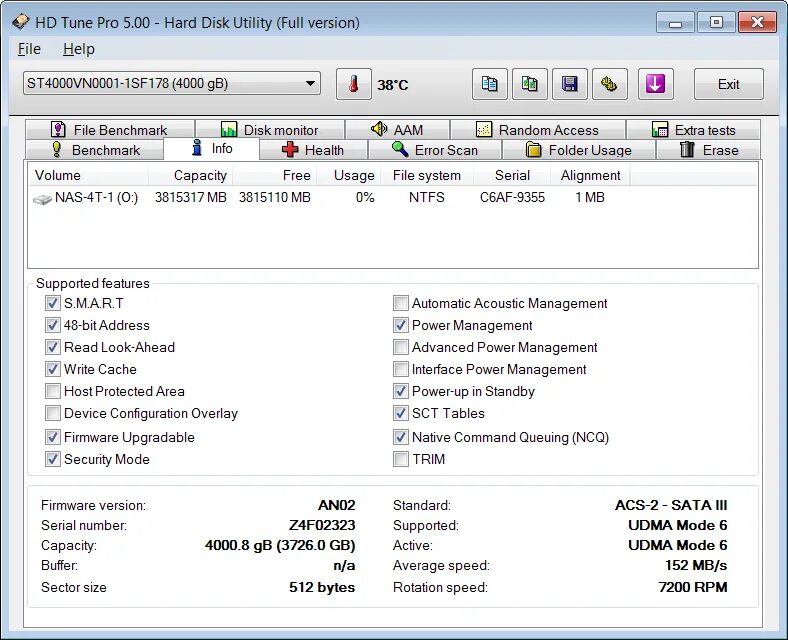Image resolution: width=788 pixels, height=640 pixels.
Task: Toggle the Write Cache checkbox
Action: [x=53, y=369]
